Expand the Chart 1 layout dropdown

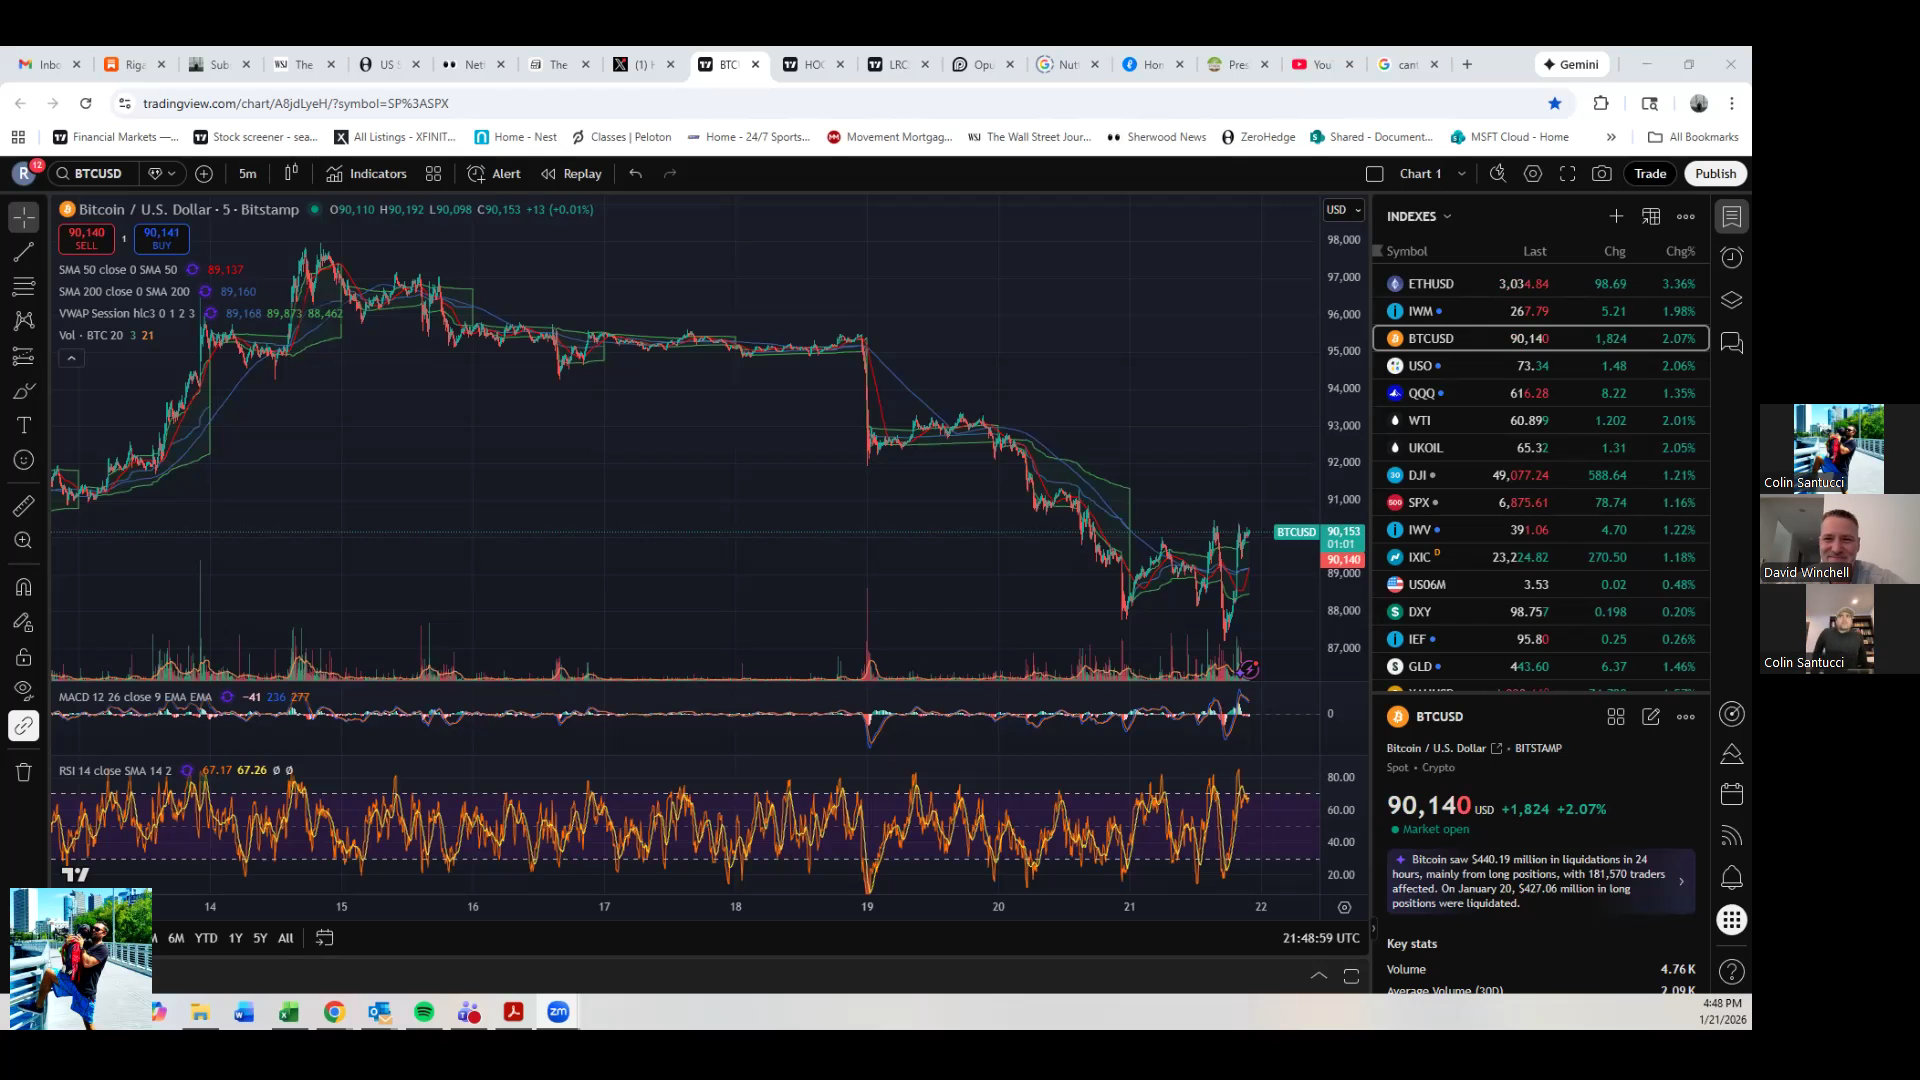click(1461, 173)
